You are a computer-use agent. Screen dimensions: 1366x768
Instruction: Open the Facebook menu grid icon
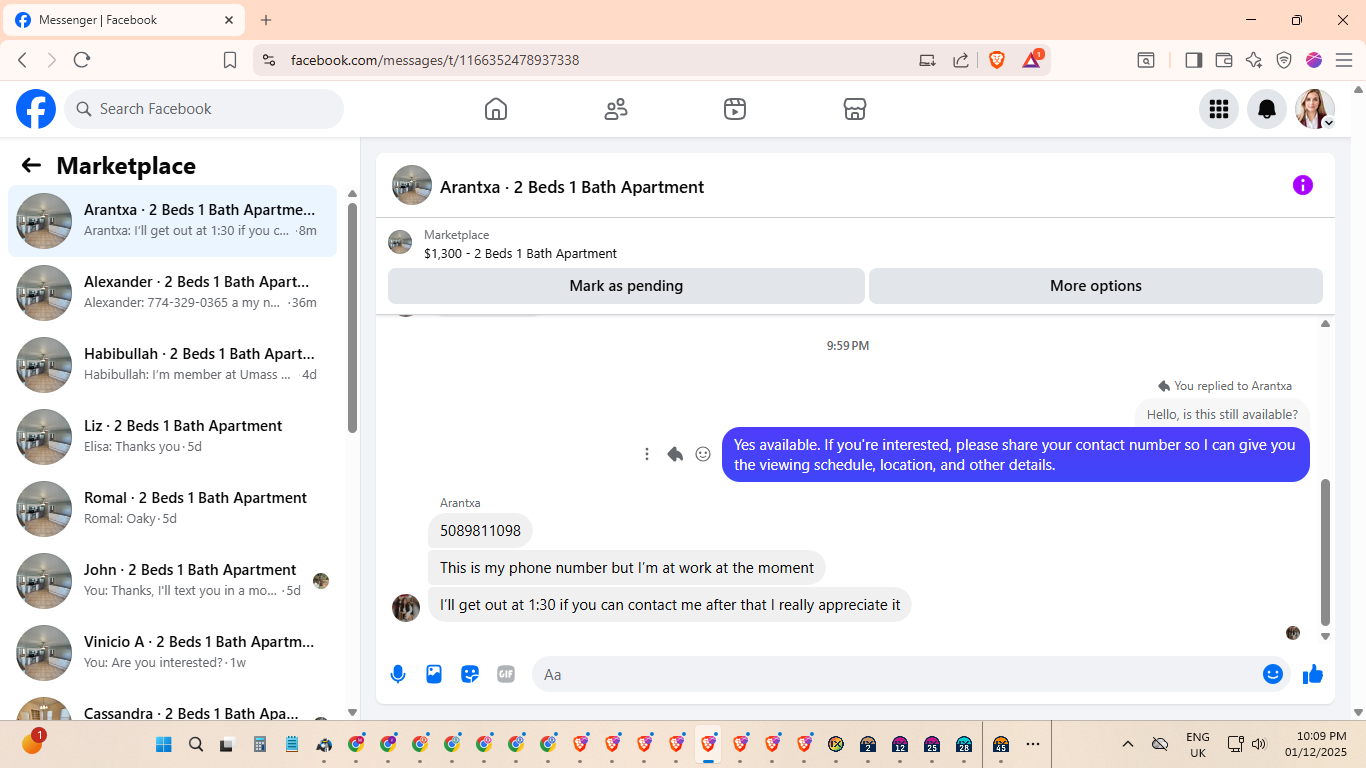tap(1219, 109)
